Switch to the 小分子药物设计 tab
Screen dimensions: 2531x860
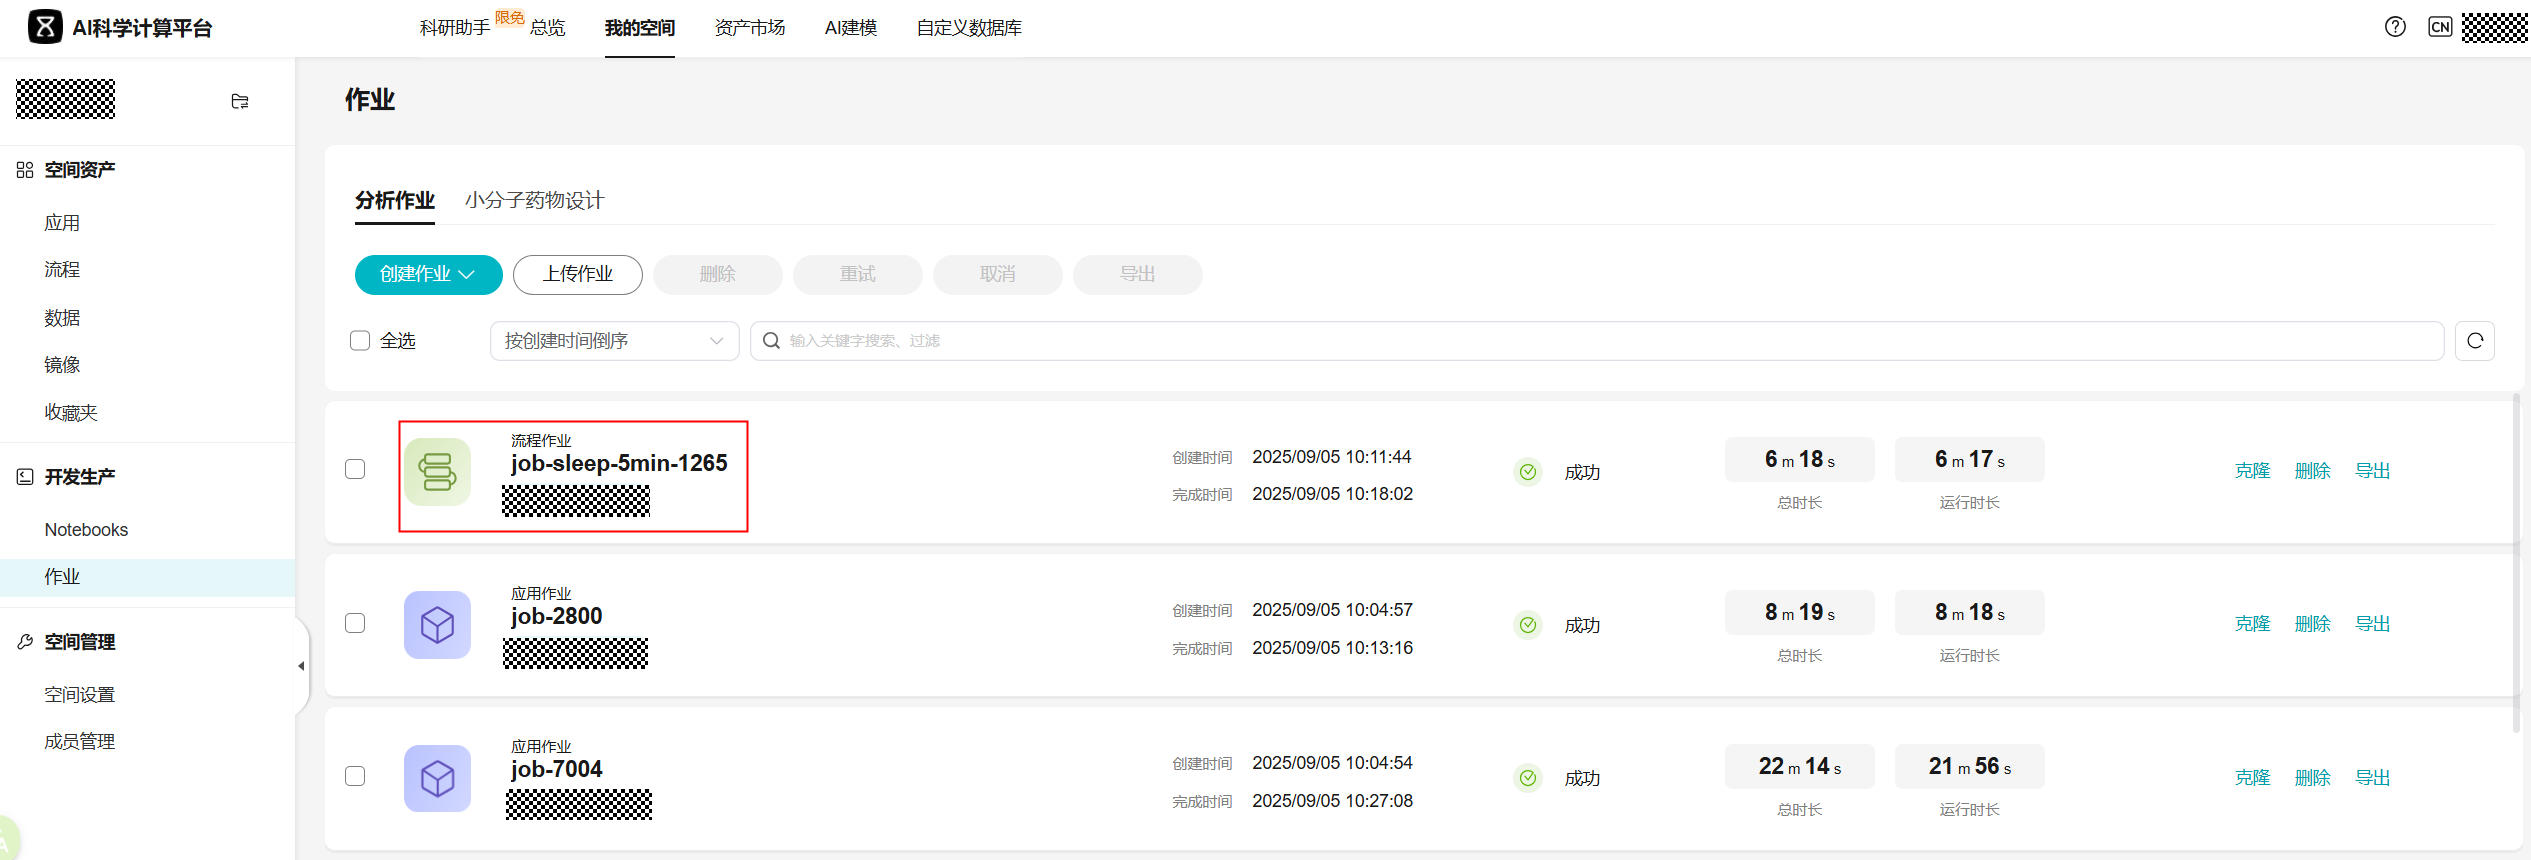tap(534, 200)
